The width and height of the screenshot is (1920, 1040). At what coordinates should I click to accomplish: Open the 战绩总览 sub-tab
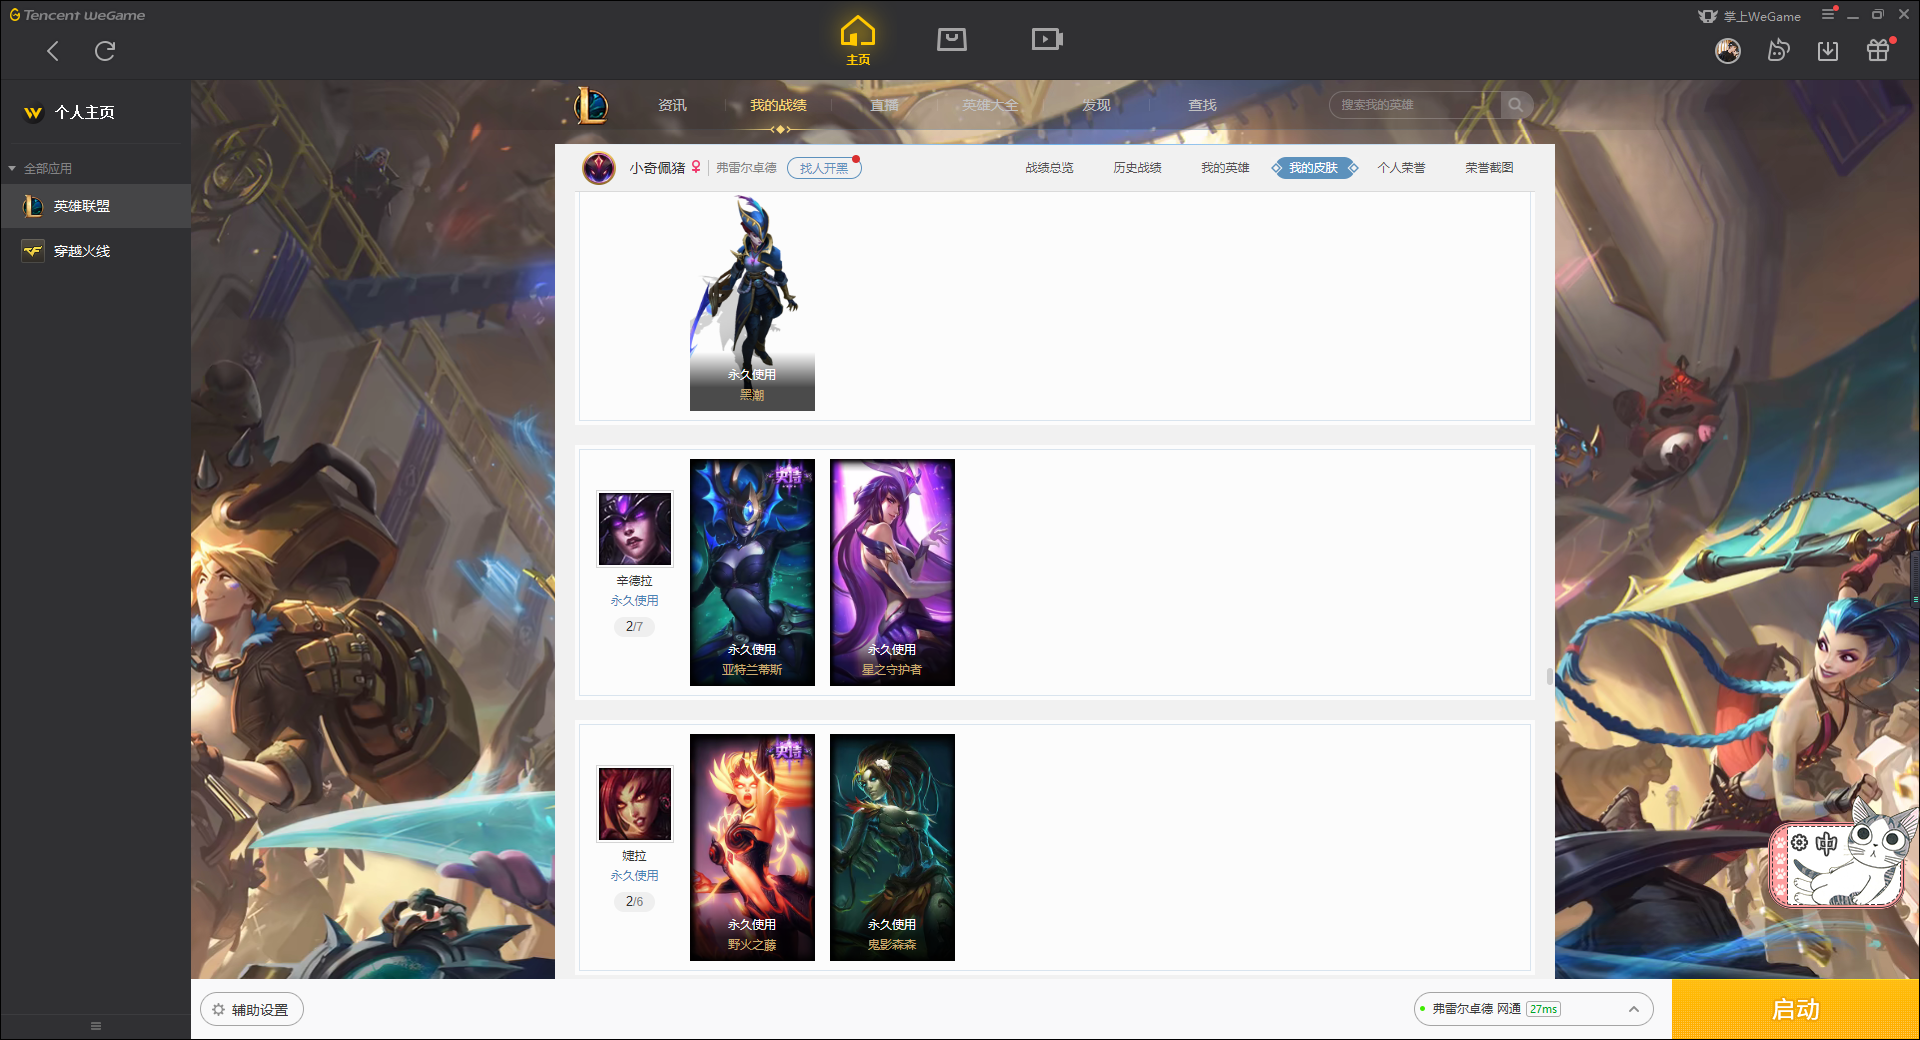(x=1049, y=168)
